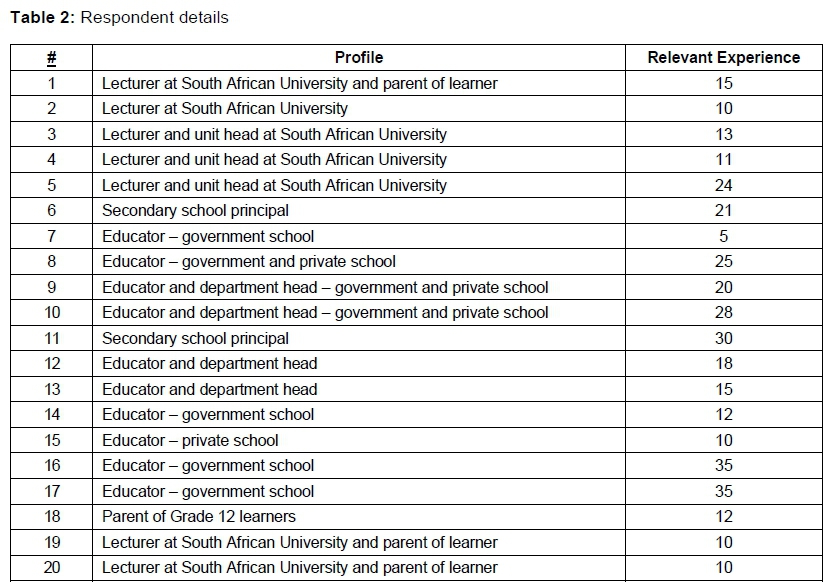Image resolution: width=829 pixels, height=586 pixels.
Task: Select "Educator – government and private school" cell
Action: 248,261
